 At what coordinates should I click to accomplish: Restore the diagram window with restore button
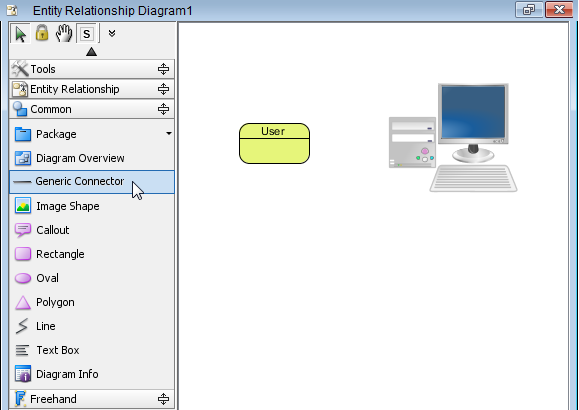tap(529, 9)
